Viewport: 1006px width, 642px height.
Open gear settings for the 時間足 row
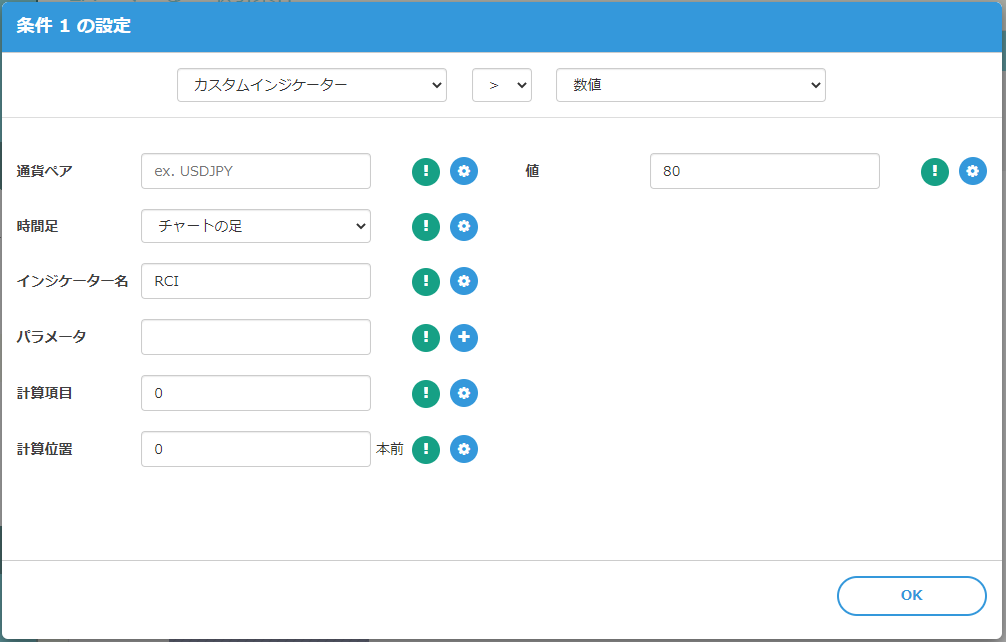point(464,227)
